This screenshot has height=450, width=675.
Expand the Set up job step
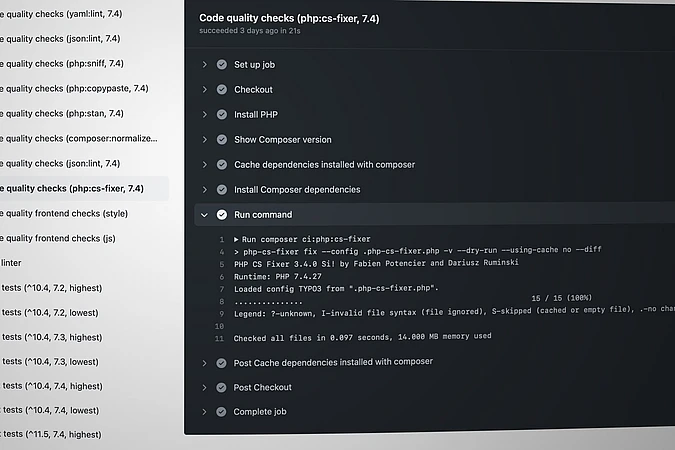(x=204, y=65)
